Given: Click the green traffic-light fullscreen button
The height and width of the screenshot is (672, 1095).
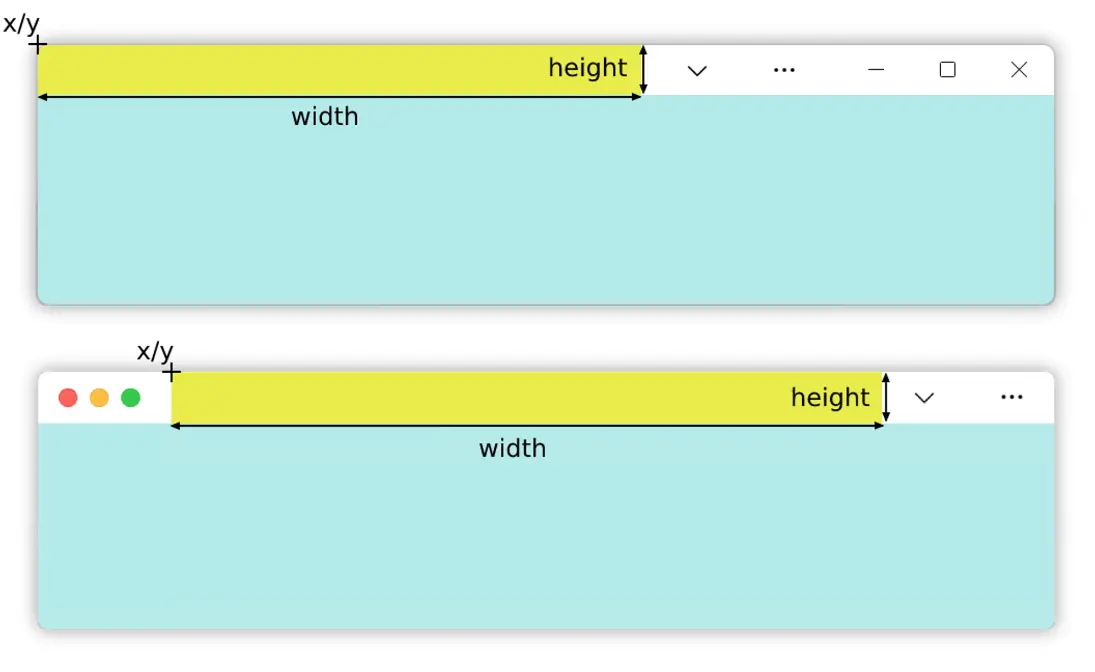Looking at the screenshot, I should [131, 397].
